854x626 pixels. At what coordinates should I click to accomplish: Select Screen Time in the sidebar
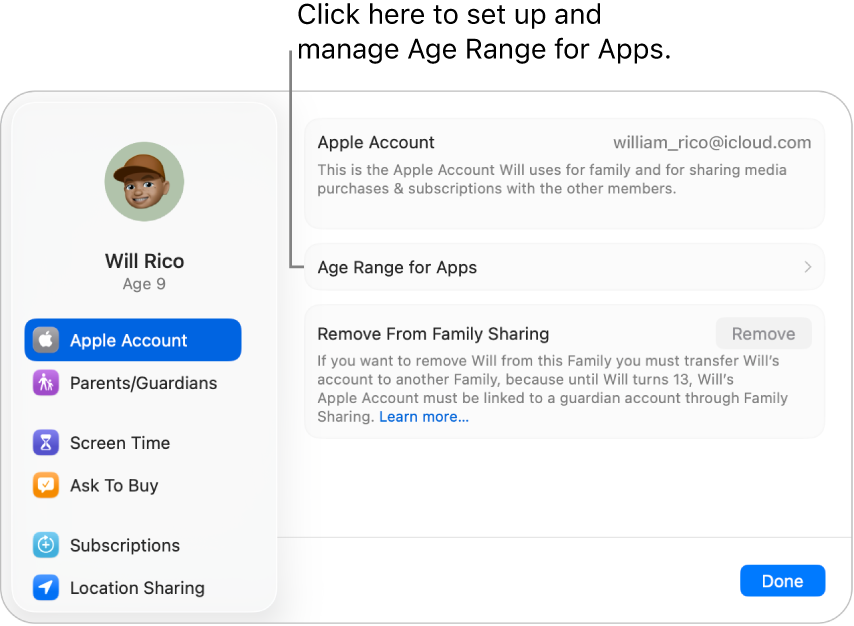120,442
